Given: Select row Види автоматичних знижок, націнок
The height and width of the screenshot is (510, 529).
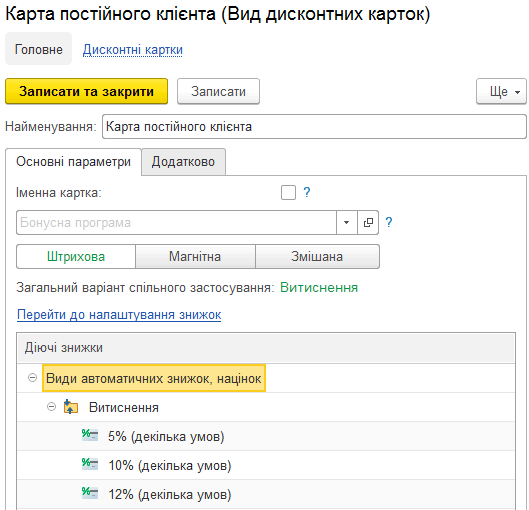Looking at the screenshot, I should point(266,378).
